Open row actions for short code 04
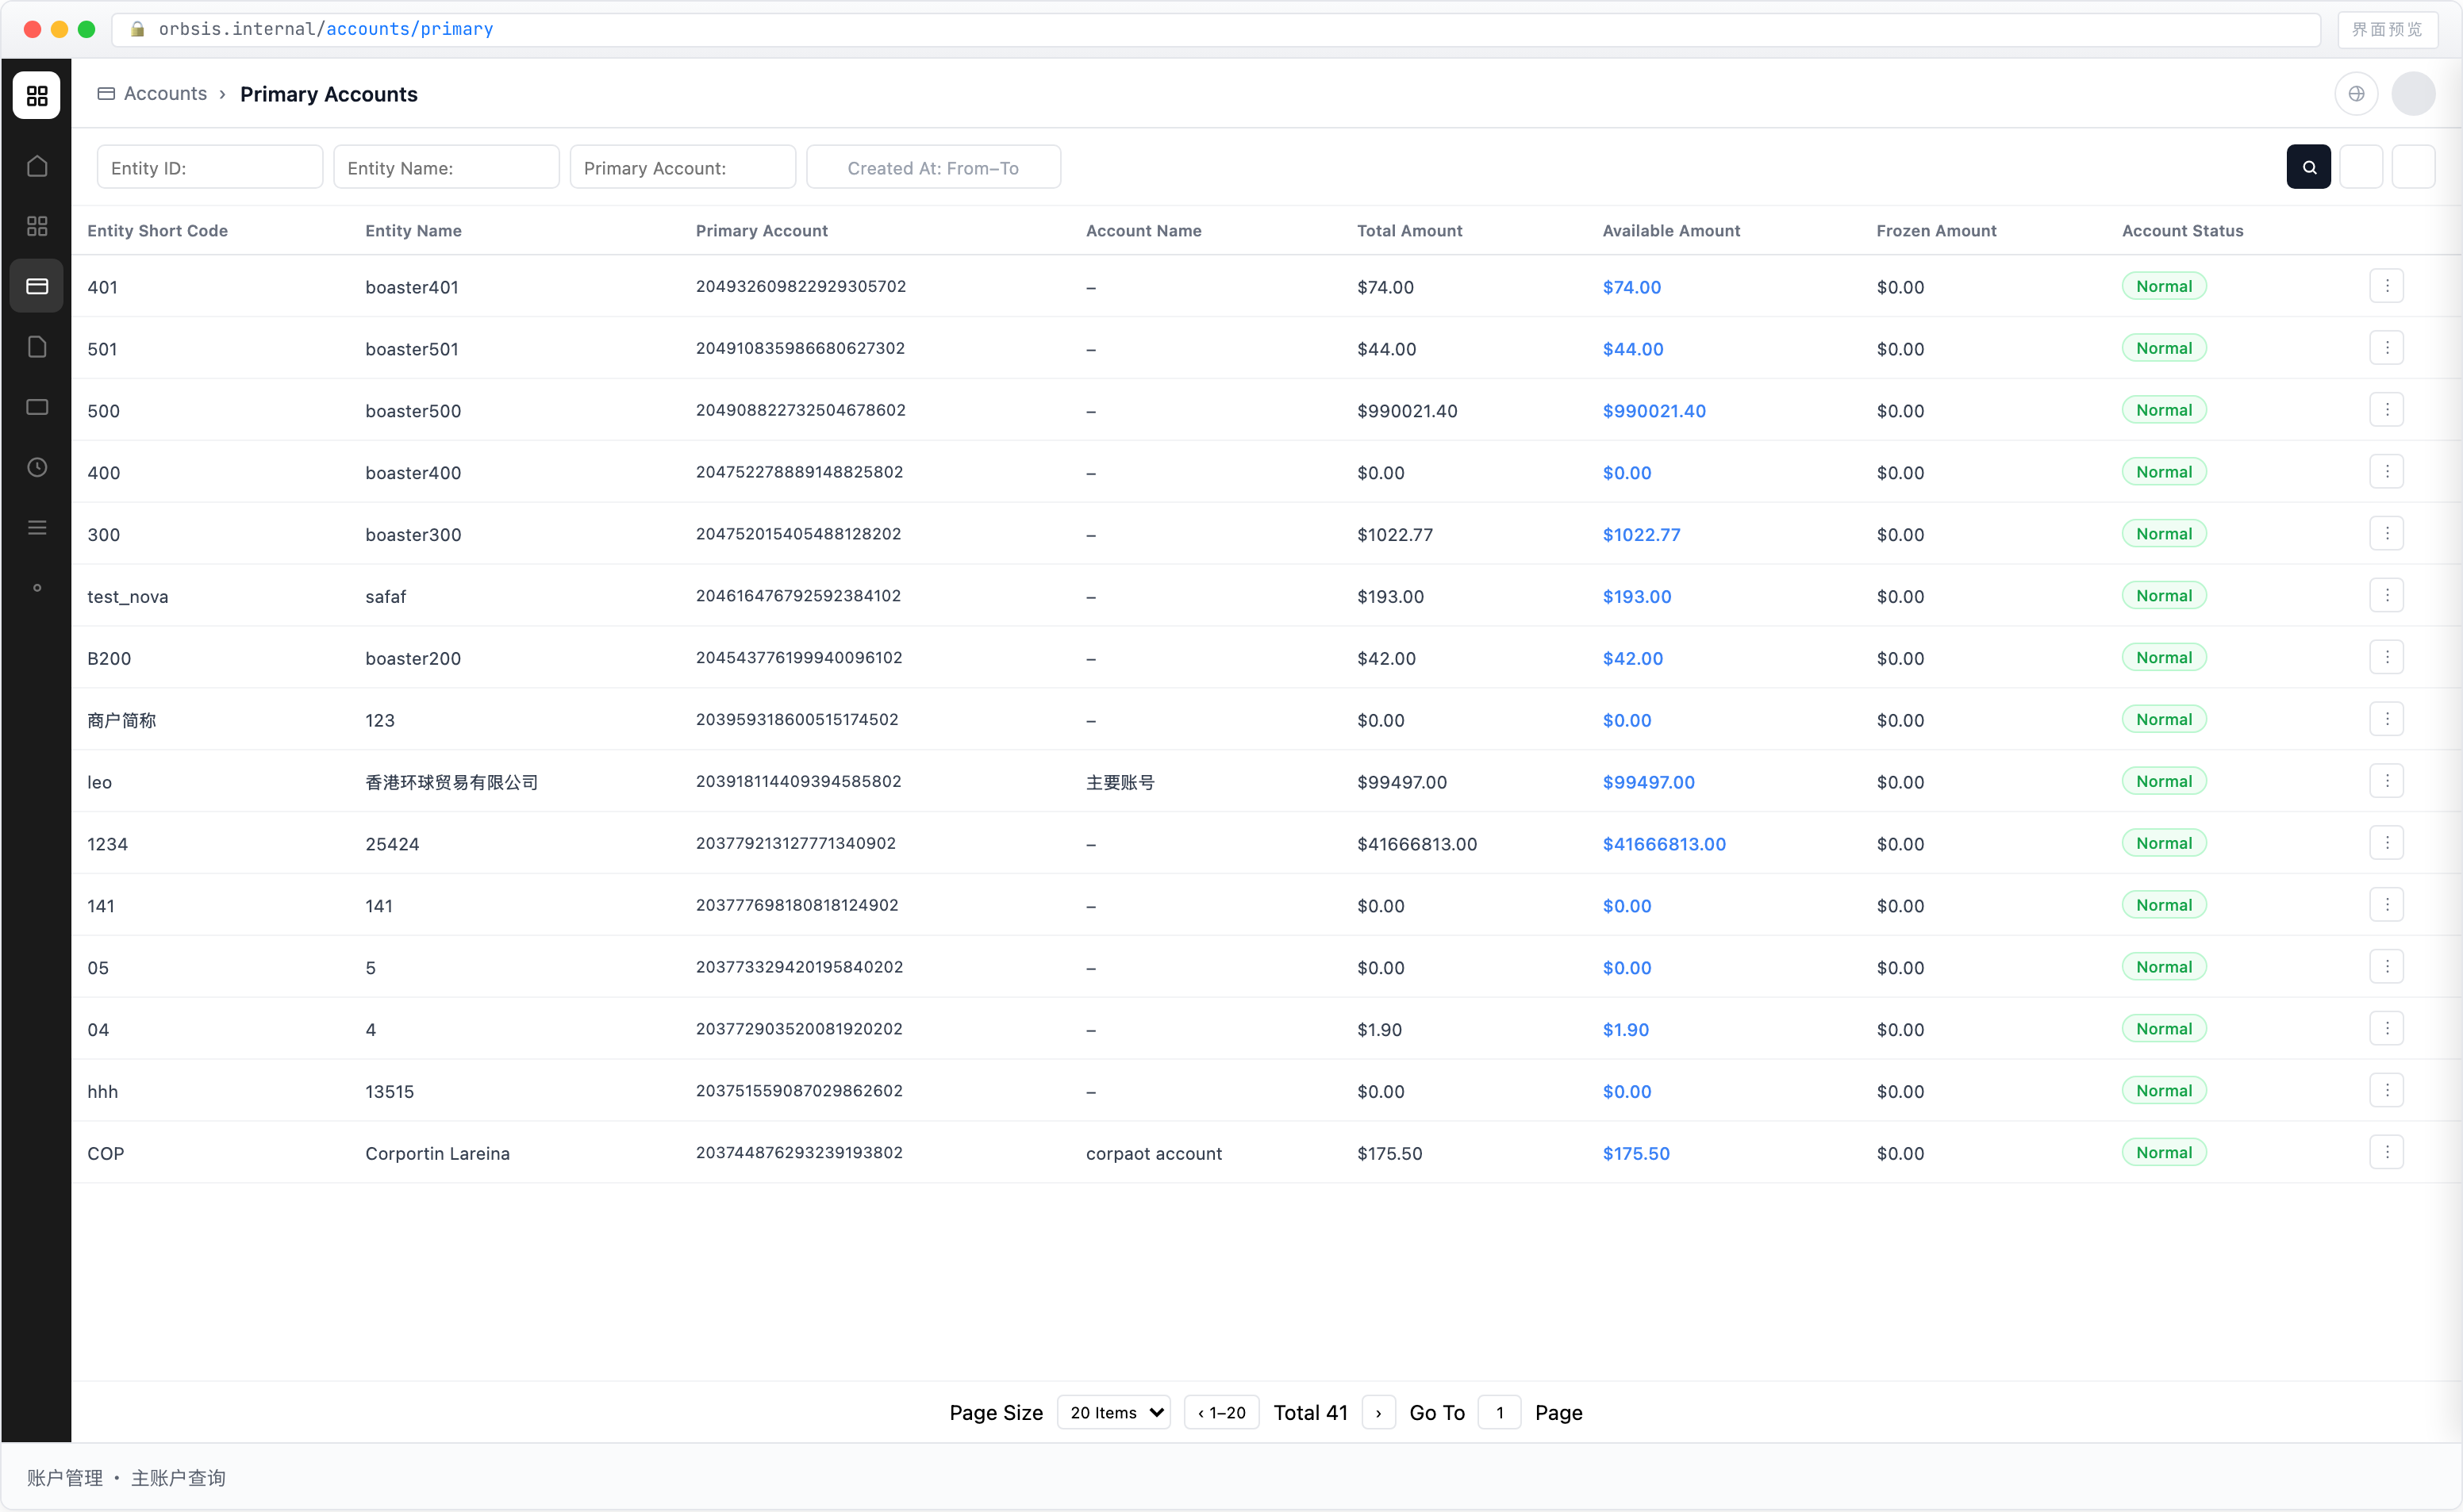Viewport: 2463px width, 1512px height. pyautogui.click(x=2387, y=1029)
